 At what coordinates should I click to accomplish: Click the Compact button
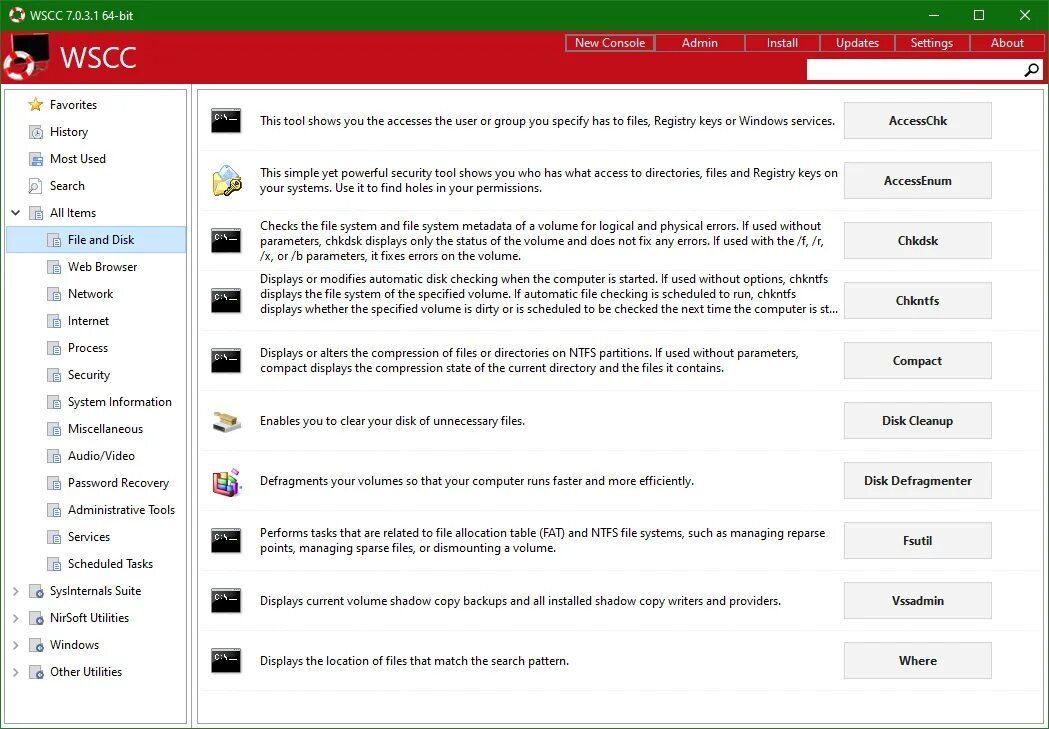click(917, 360)
